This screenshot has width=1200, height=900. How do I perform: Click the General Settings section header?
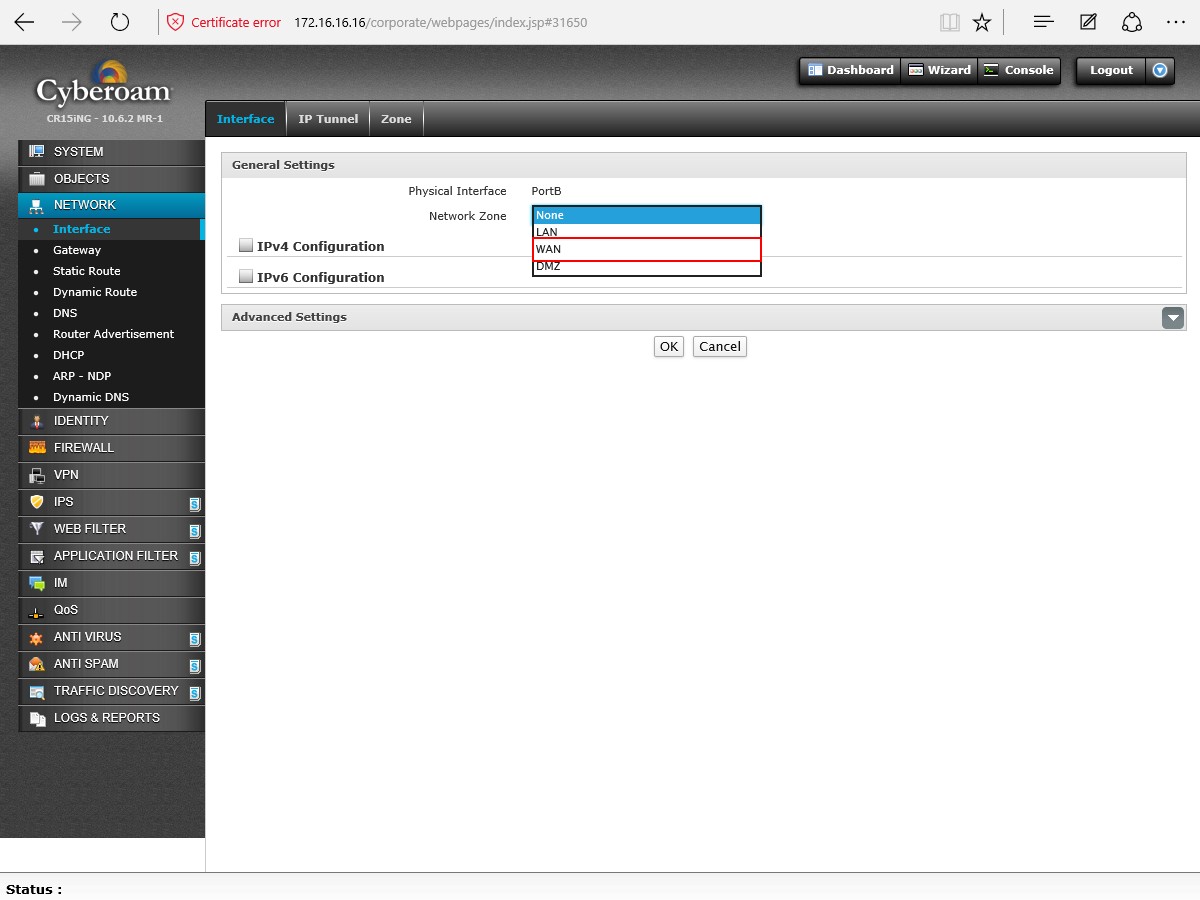point(704,165)
